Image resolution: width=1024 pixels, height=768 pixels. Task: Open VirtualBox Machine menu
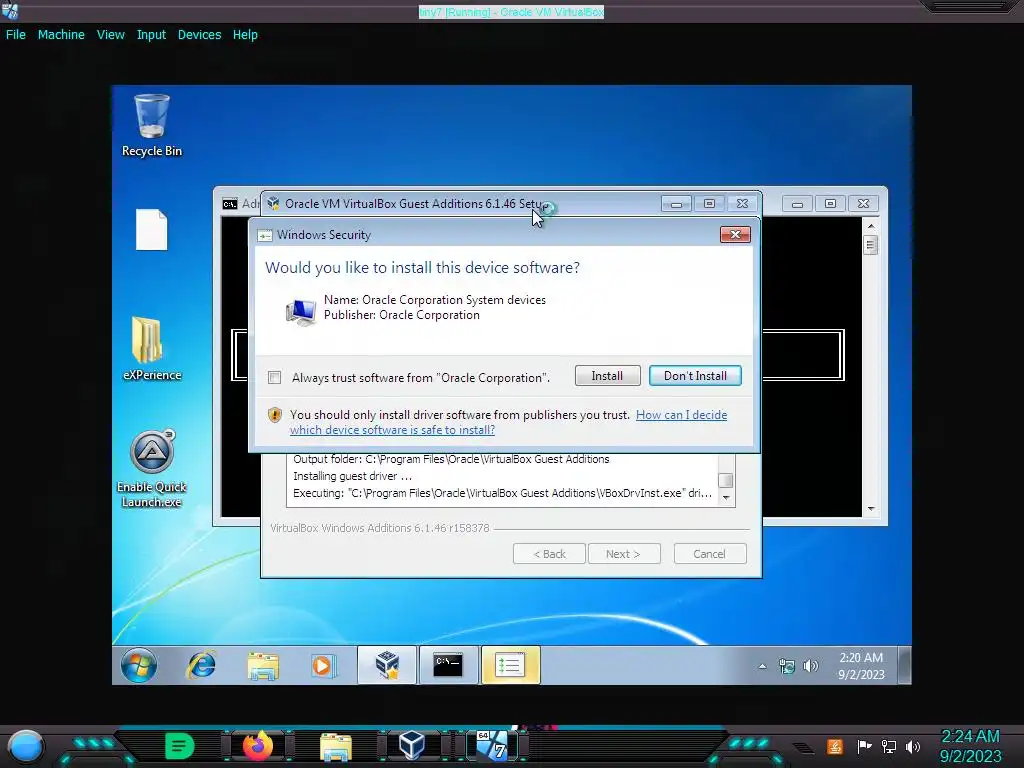point(61,35)
